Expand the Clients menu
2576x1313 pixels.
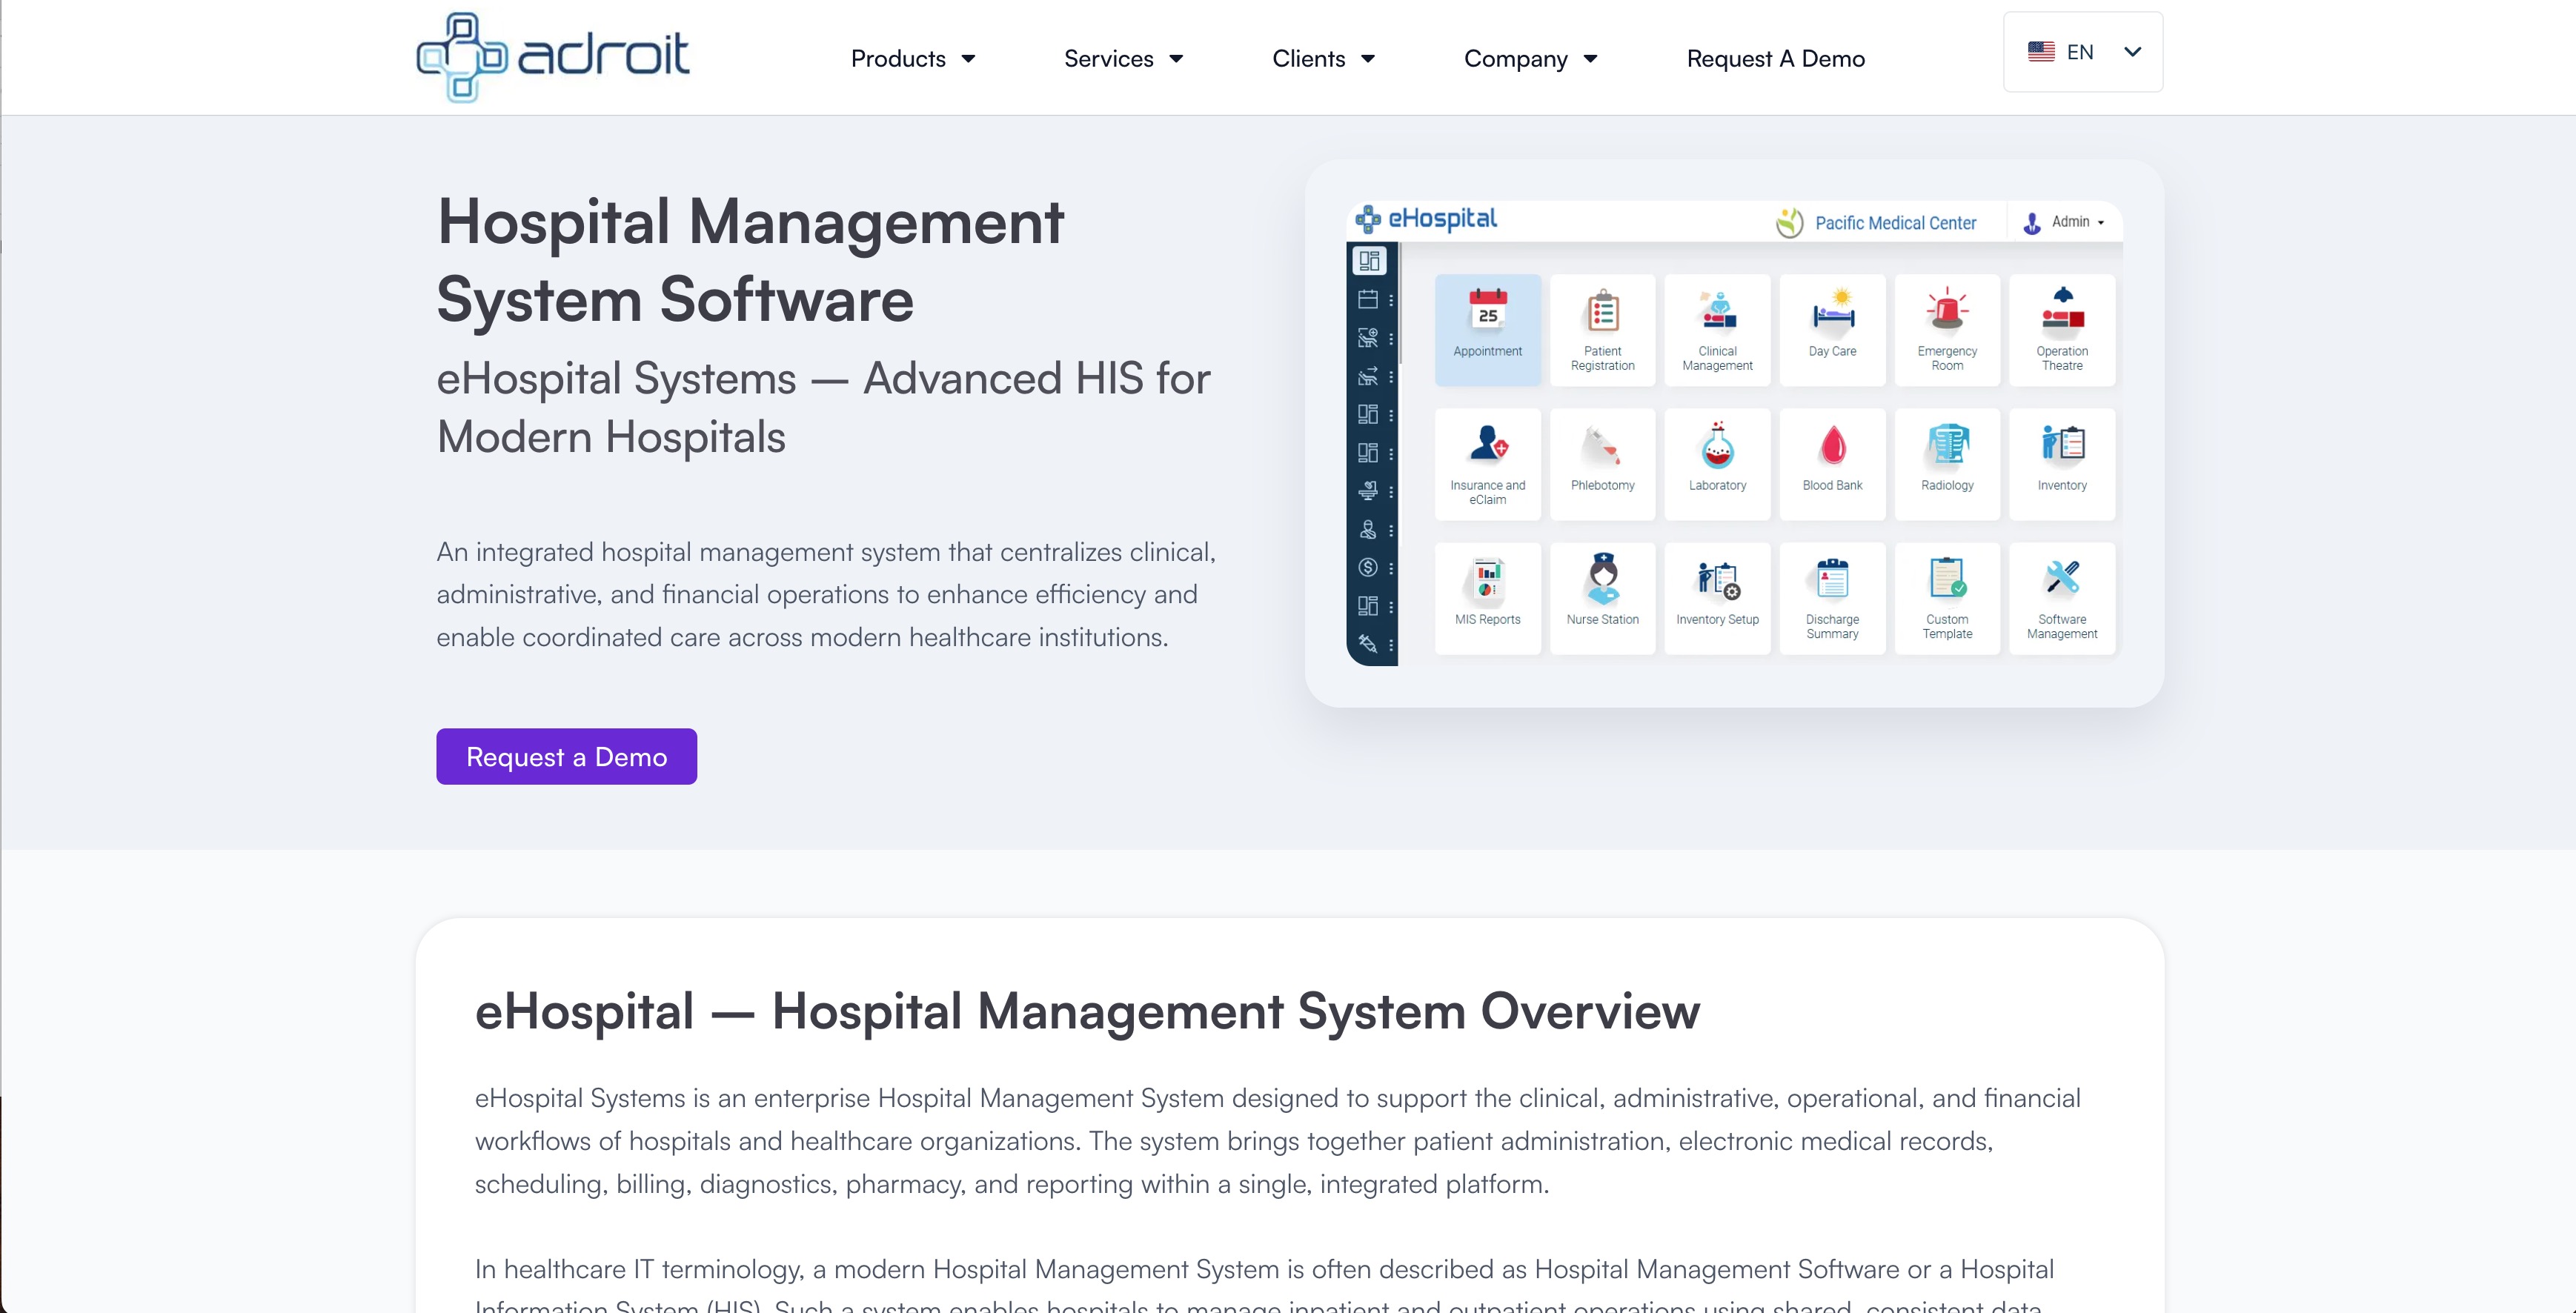1324,59
